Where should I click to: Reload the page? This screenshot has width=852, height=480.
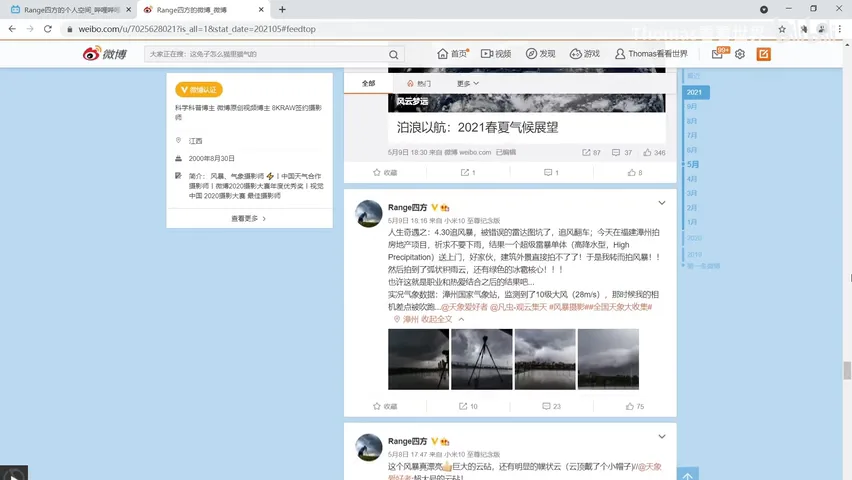[48, 29]
